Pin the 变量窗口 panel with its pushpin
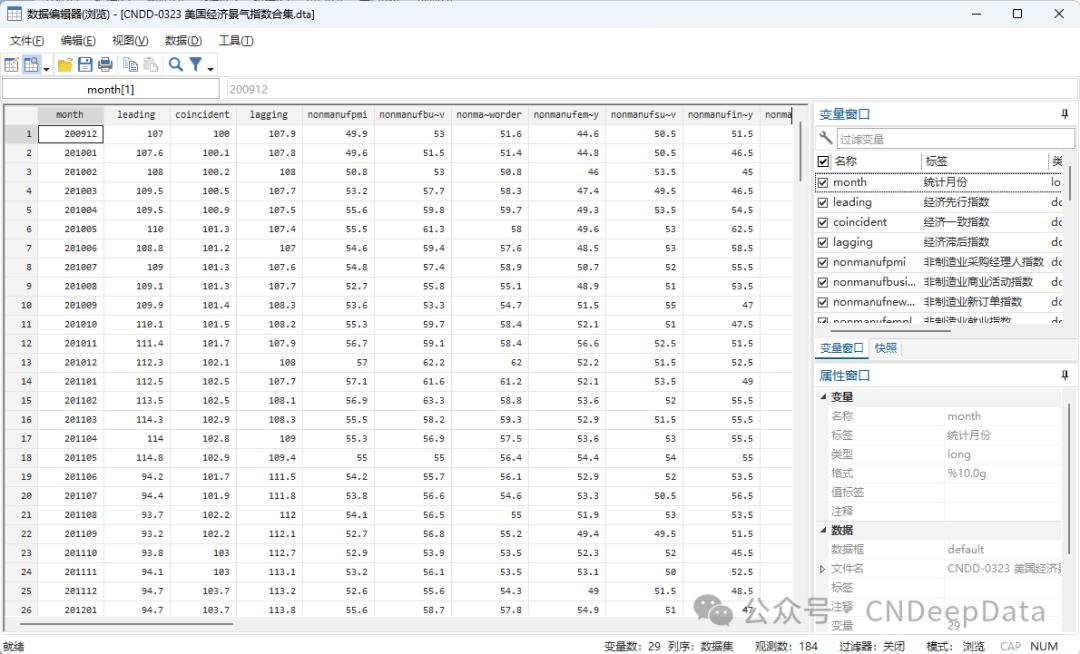1080x654 pixels. click(x=1065, y=114)
